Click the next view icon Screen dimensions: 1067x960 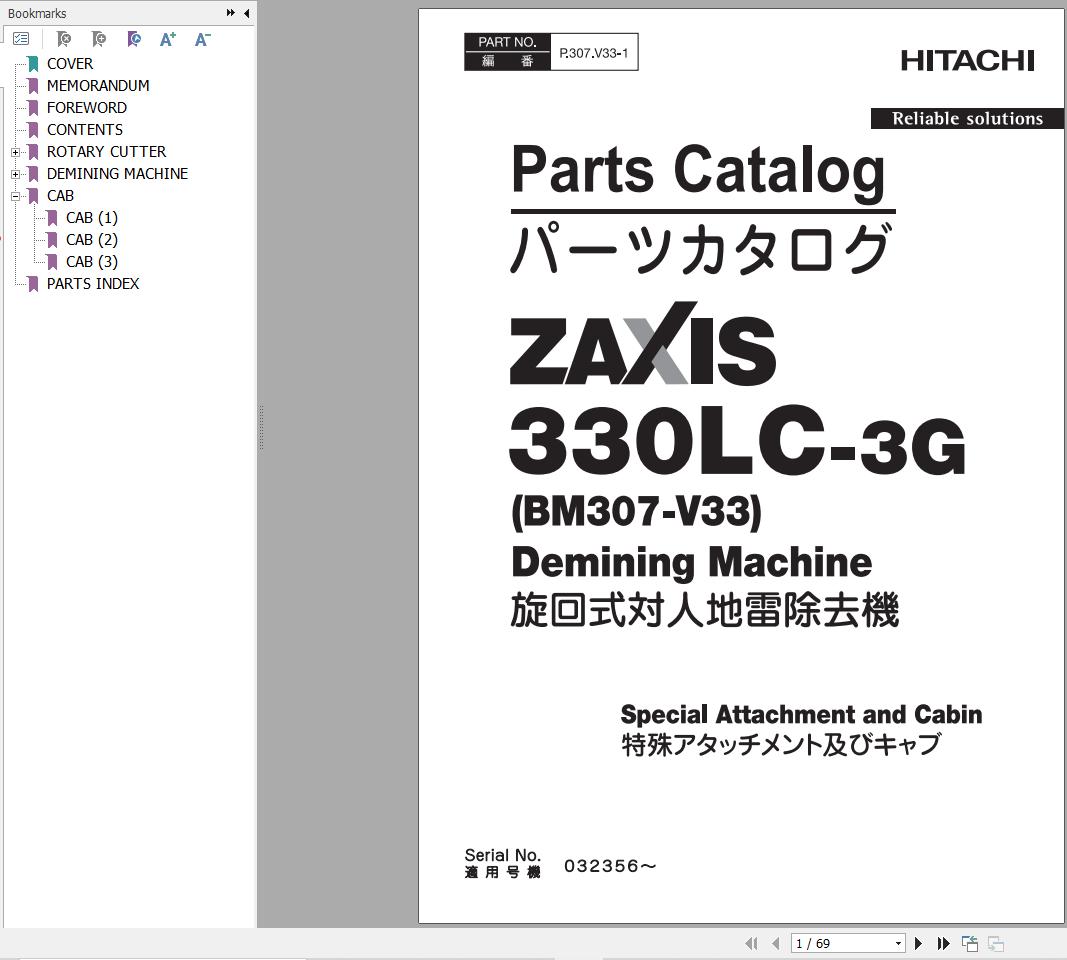point(996,943)
